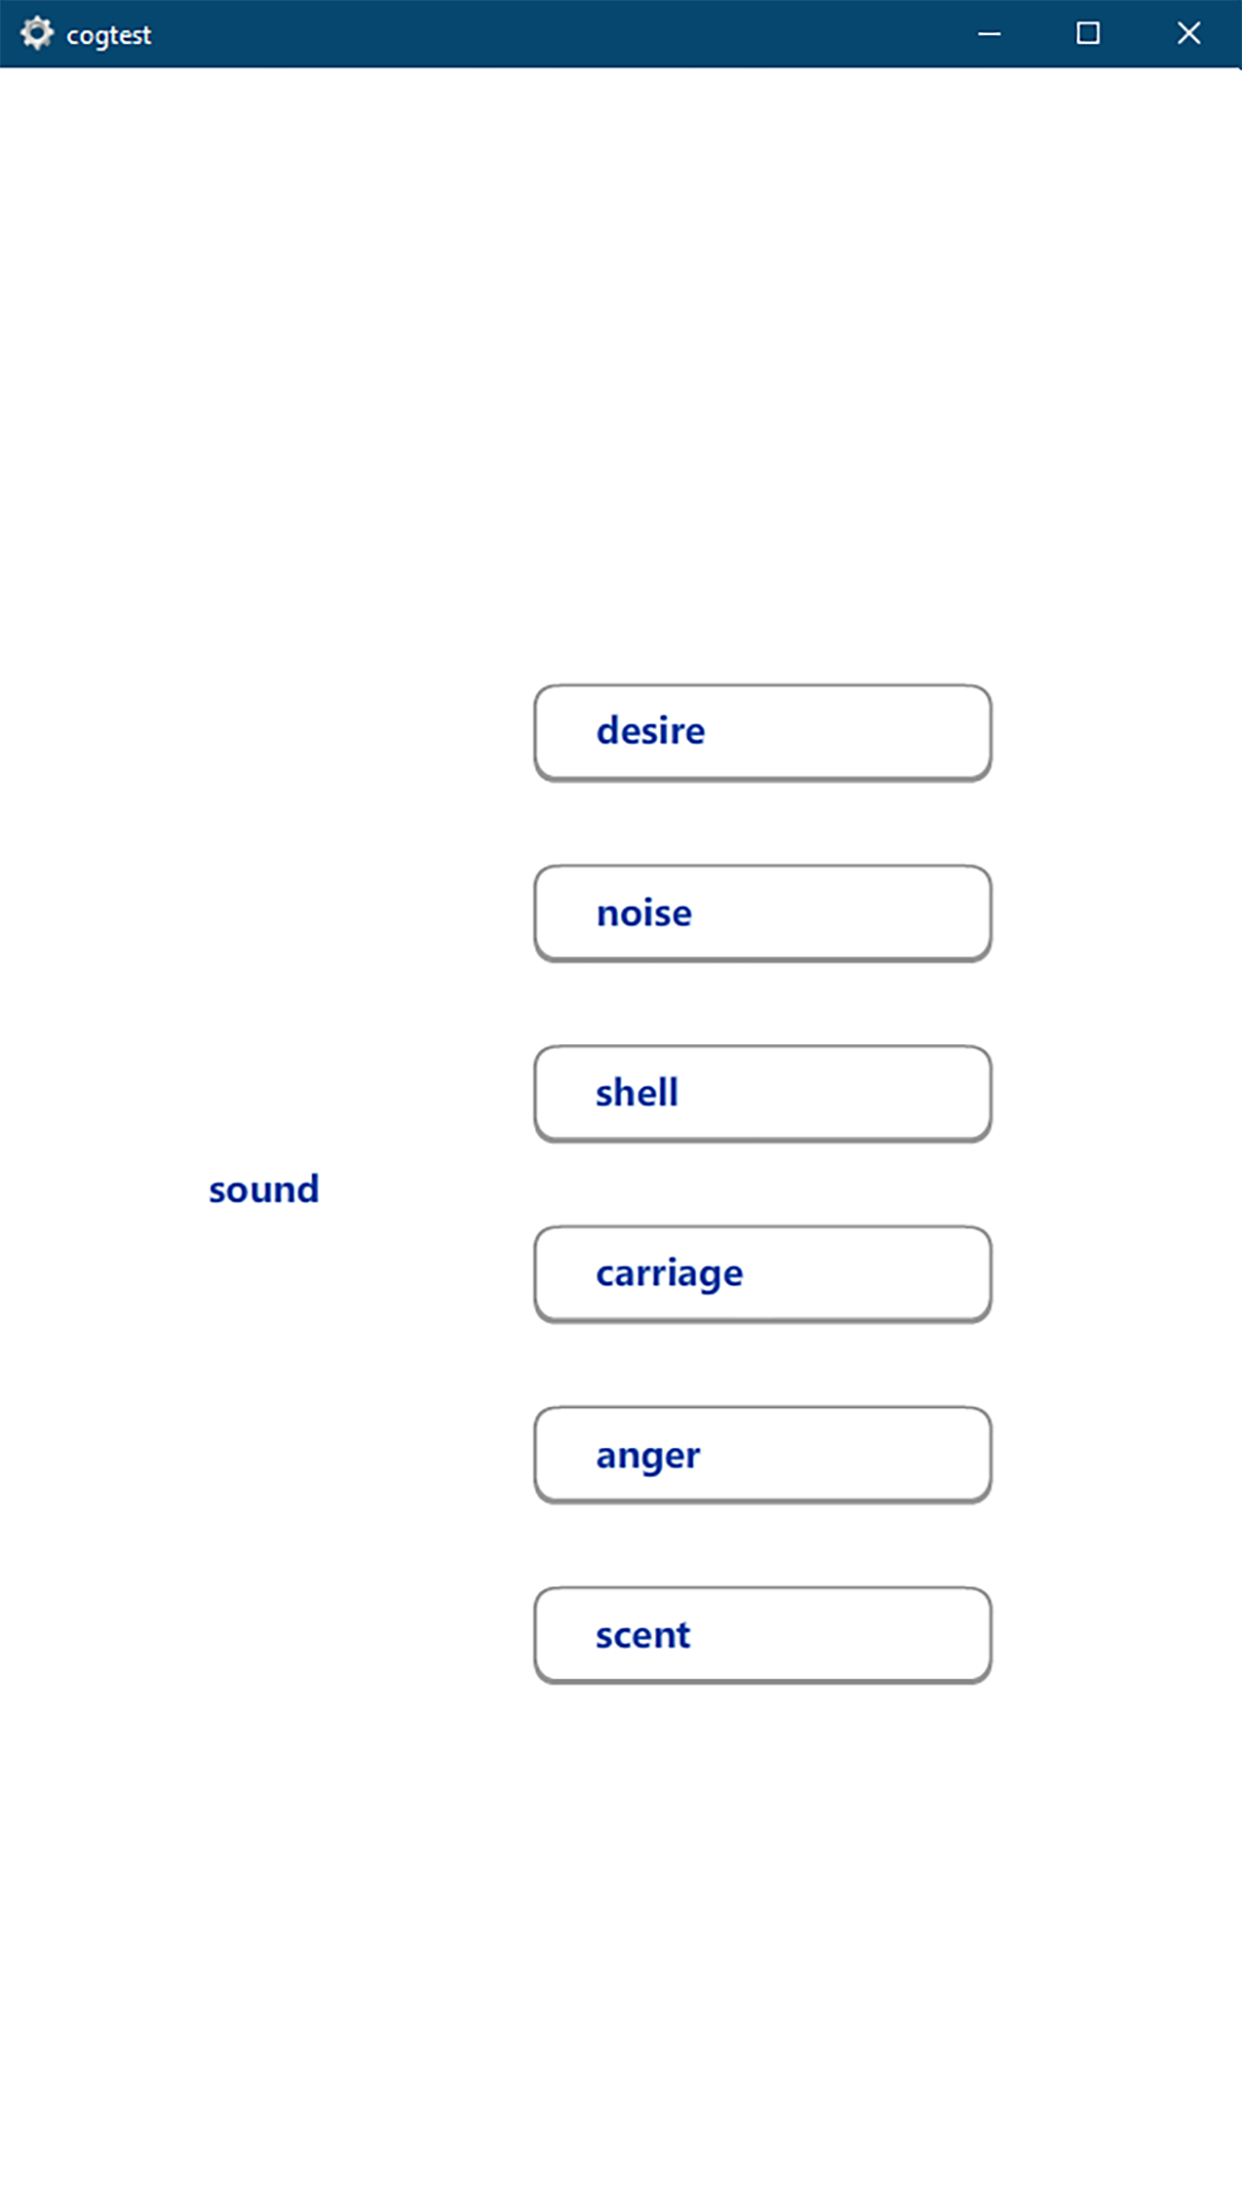Image resolution: width=1242 pixels, height=2208 pixels.
Task: Close the cogtest application
Action: [x=1188, y=33]
